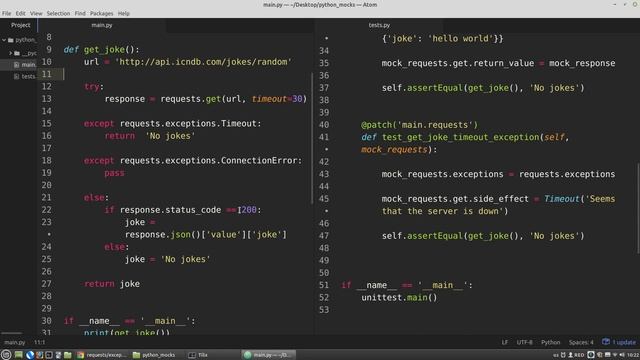The height and width of the screenshot is (360, 640).
Task: Collapse the python_mocks root folder chevron
Action: (4, 40)
